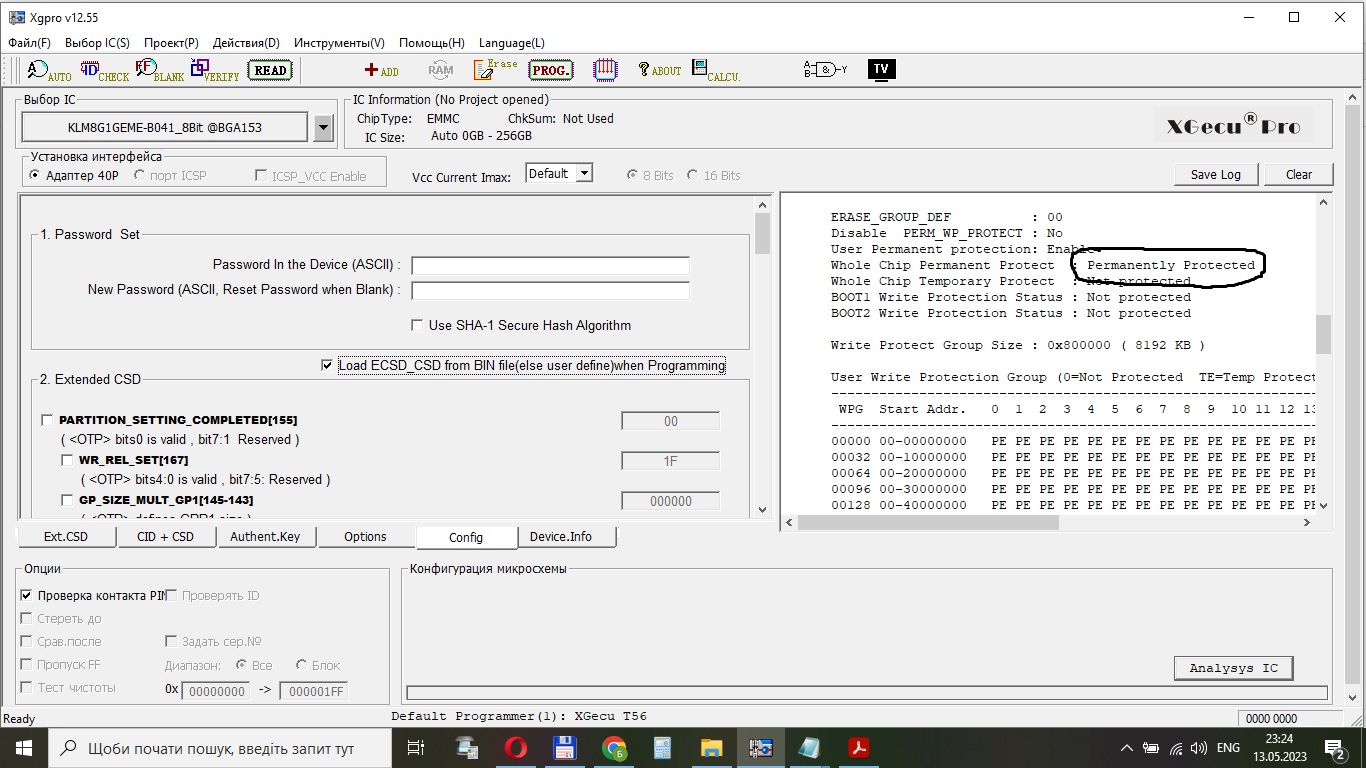Click the TV toolbar icon

tap(881, 69)
